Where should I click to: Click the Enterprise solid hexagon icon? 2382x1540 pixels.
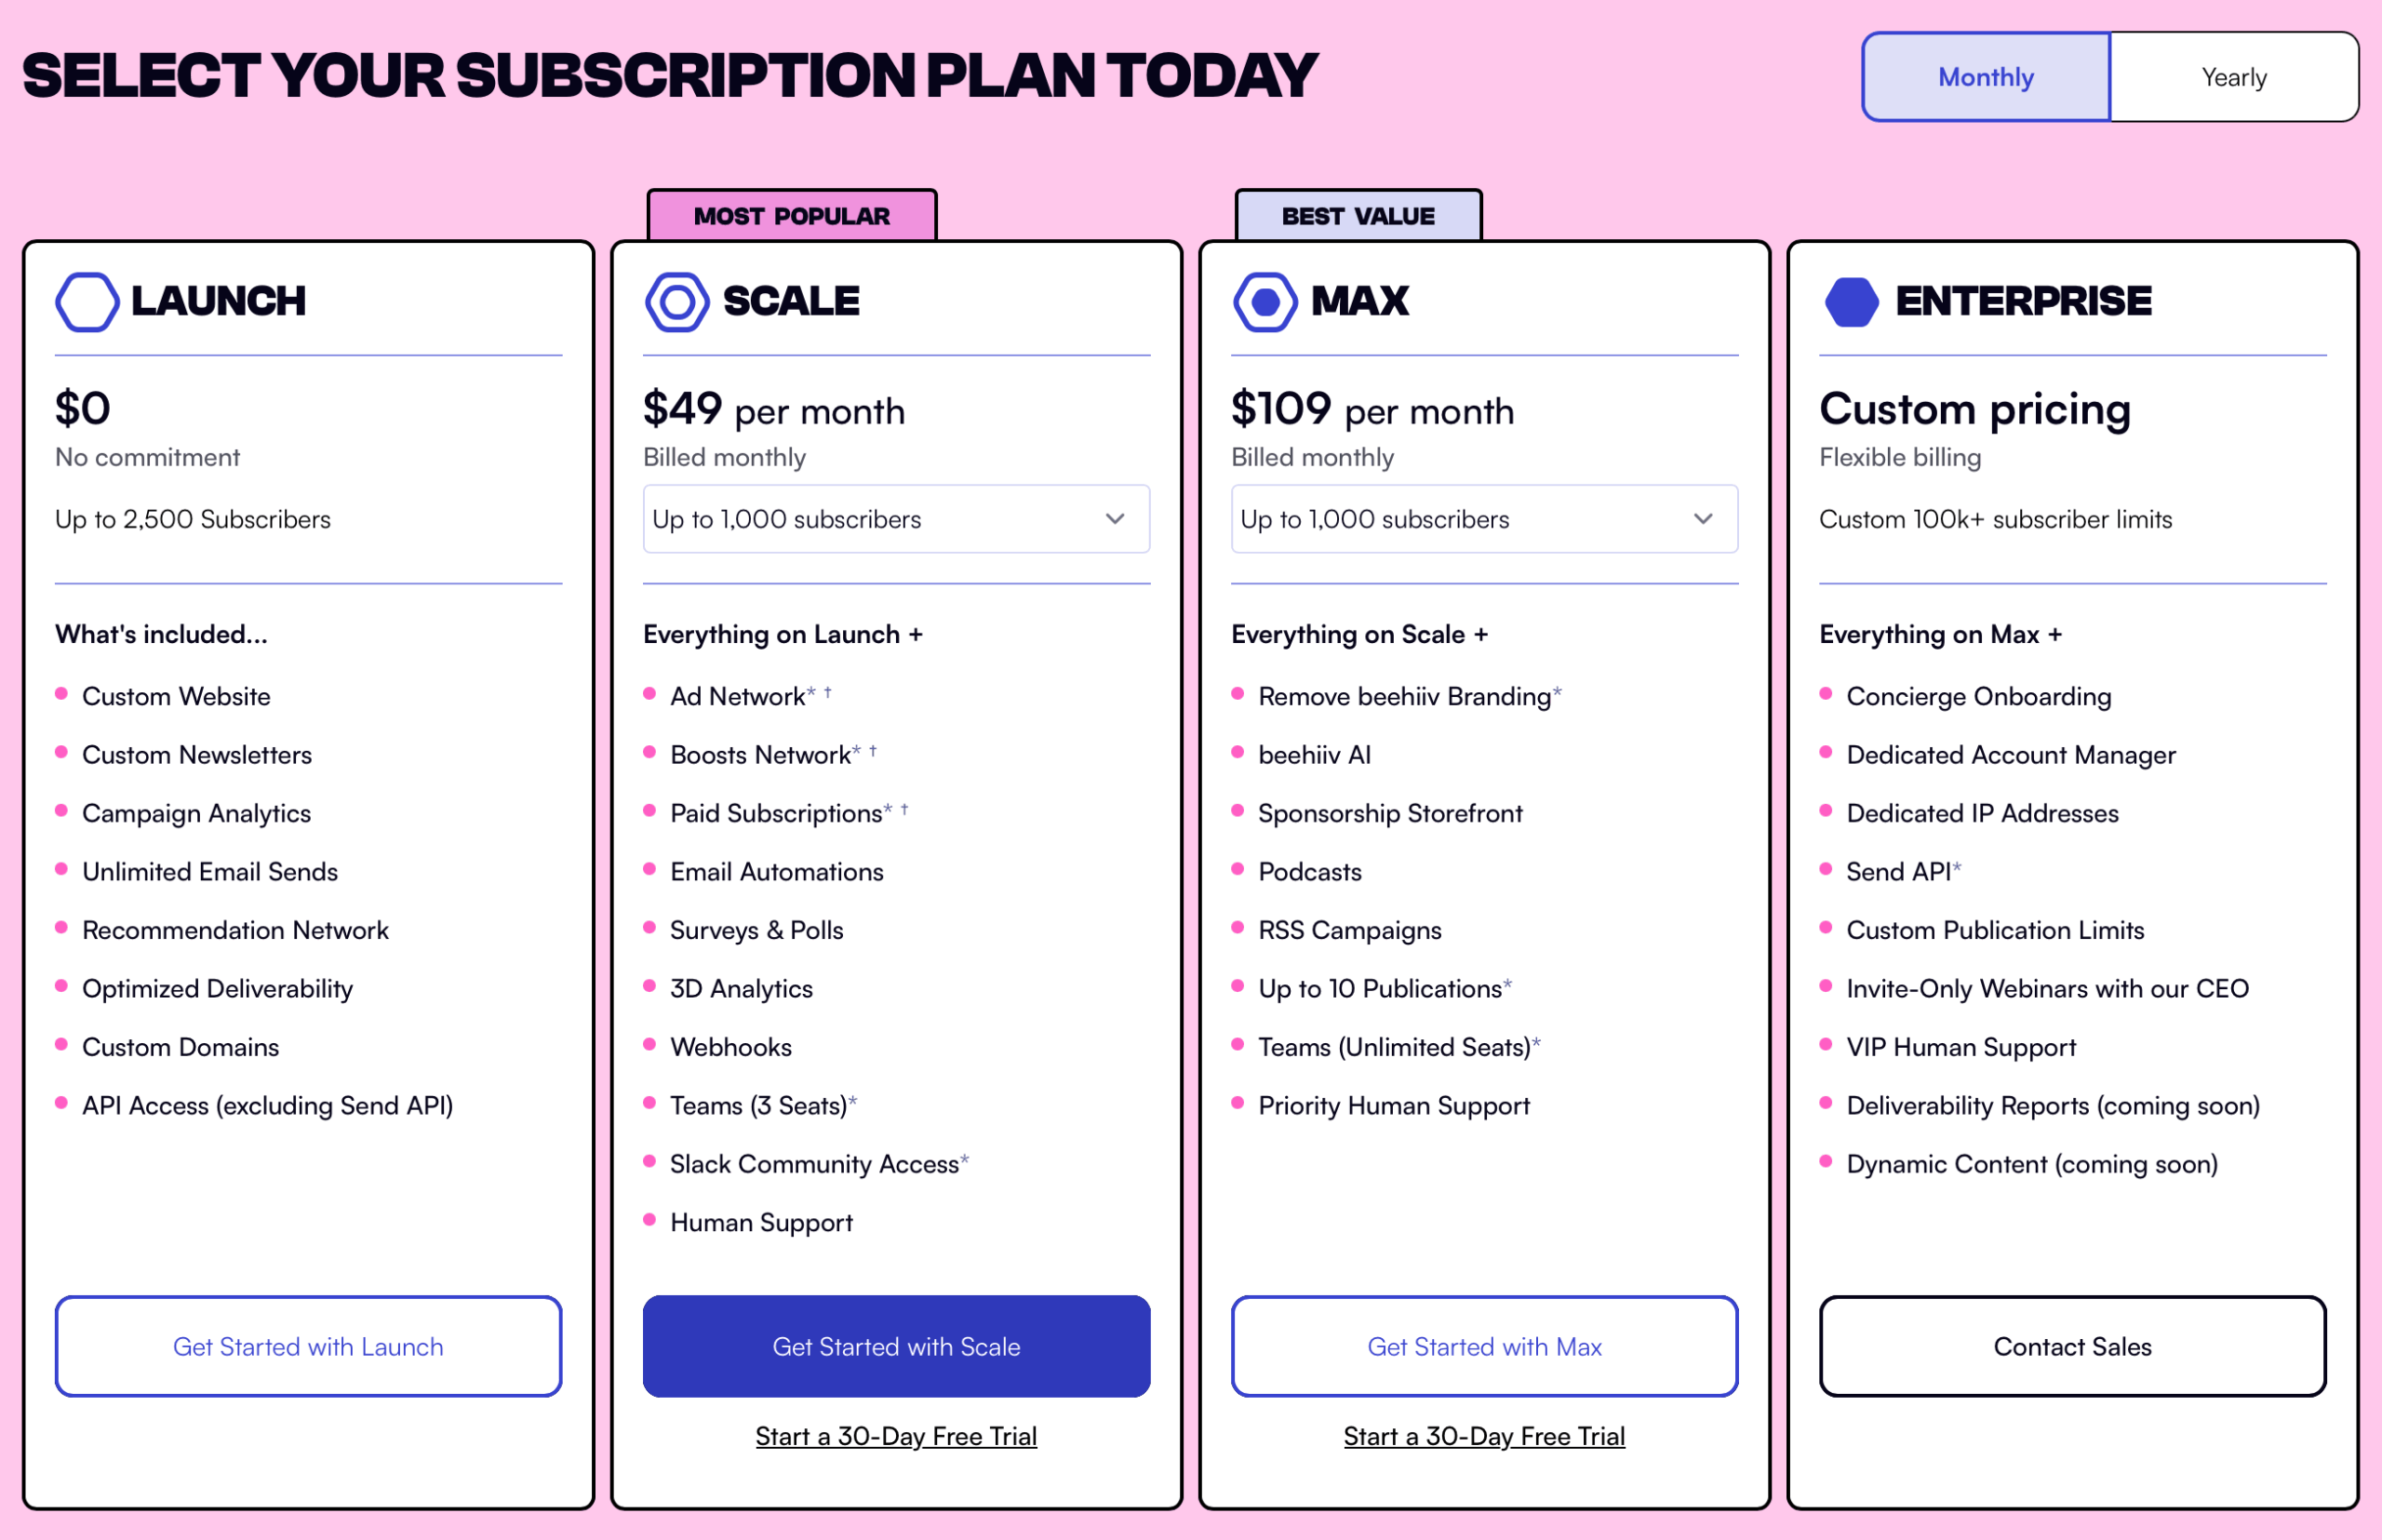coord(1852,301)
